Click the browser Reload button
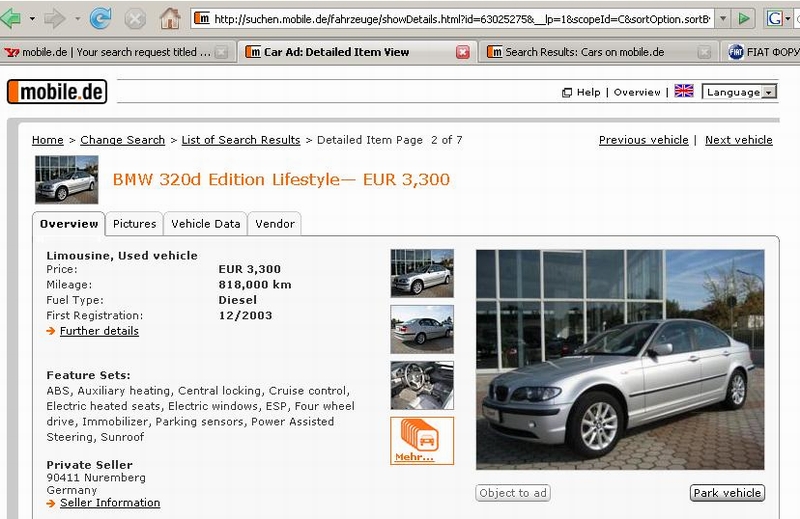This screenshot has width=800, height=519. pyautogui.click(x=100, y=18)
